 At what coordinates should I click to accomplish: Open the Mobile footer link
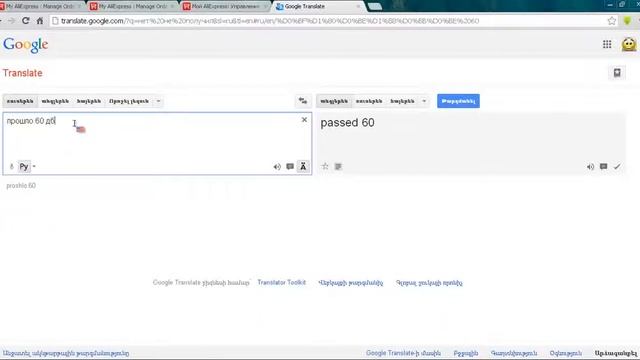click(466, 353)
